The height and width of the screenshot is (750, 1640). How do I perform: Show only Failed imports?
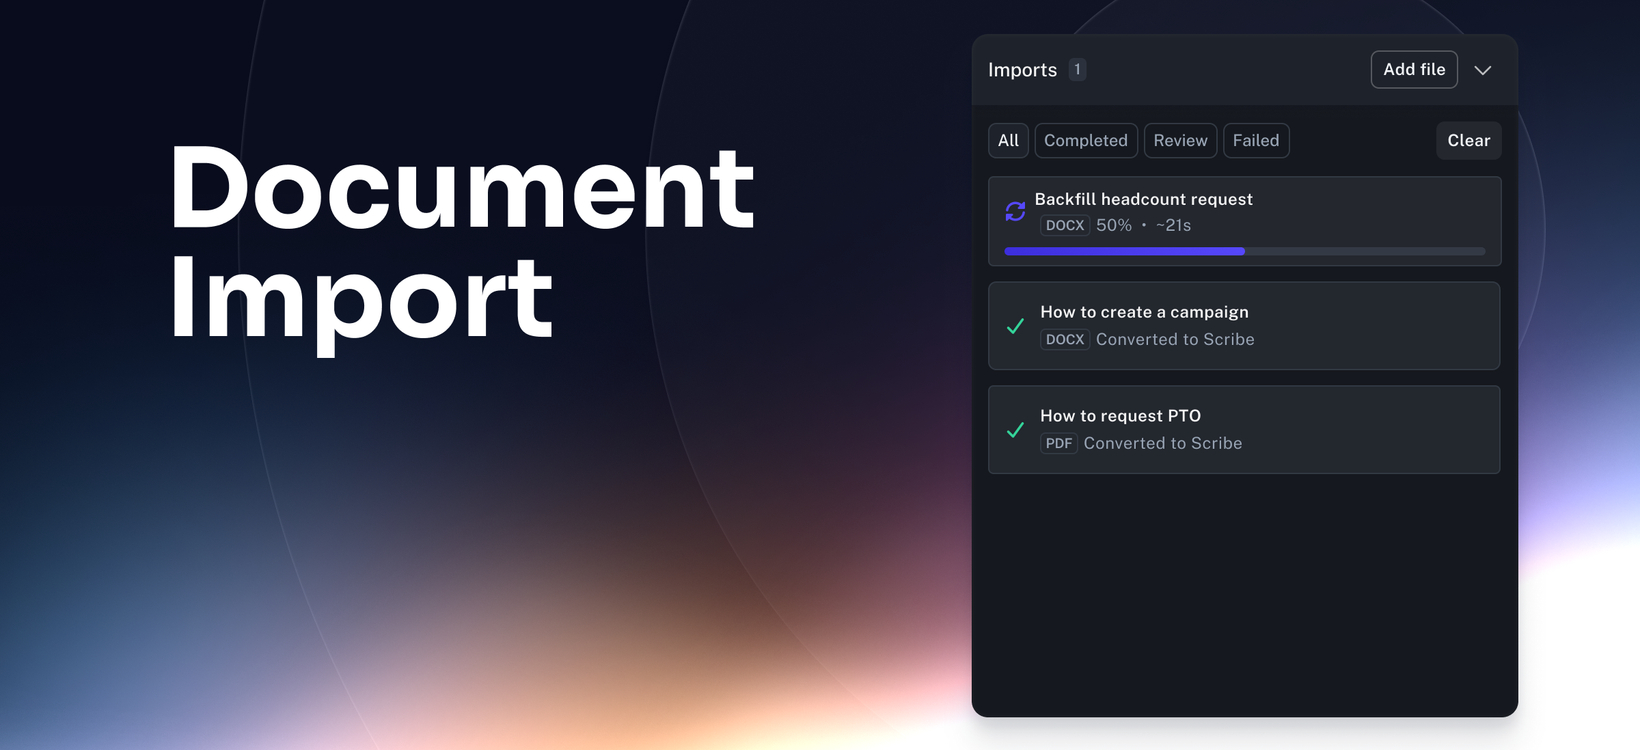tap(1256, 141)
